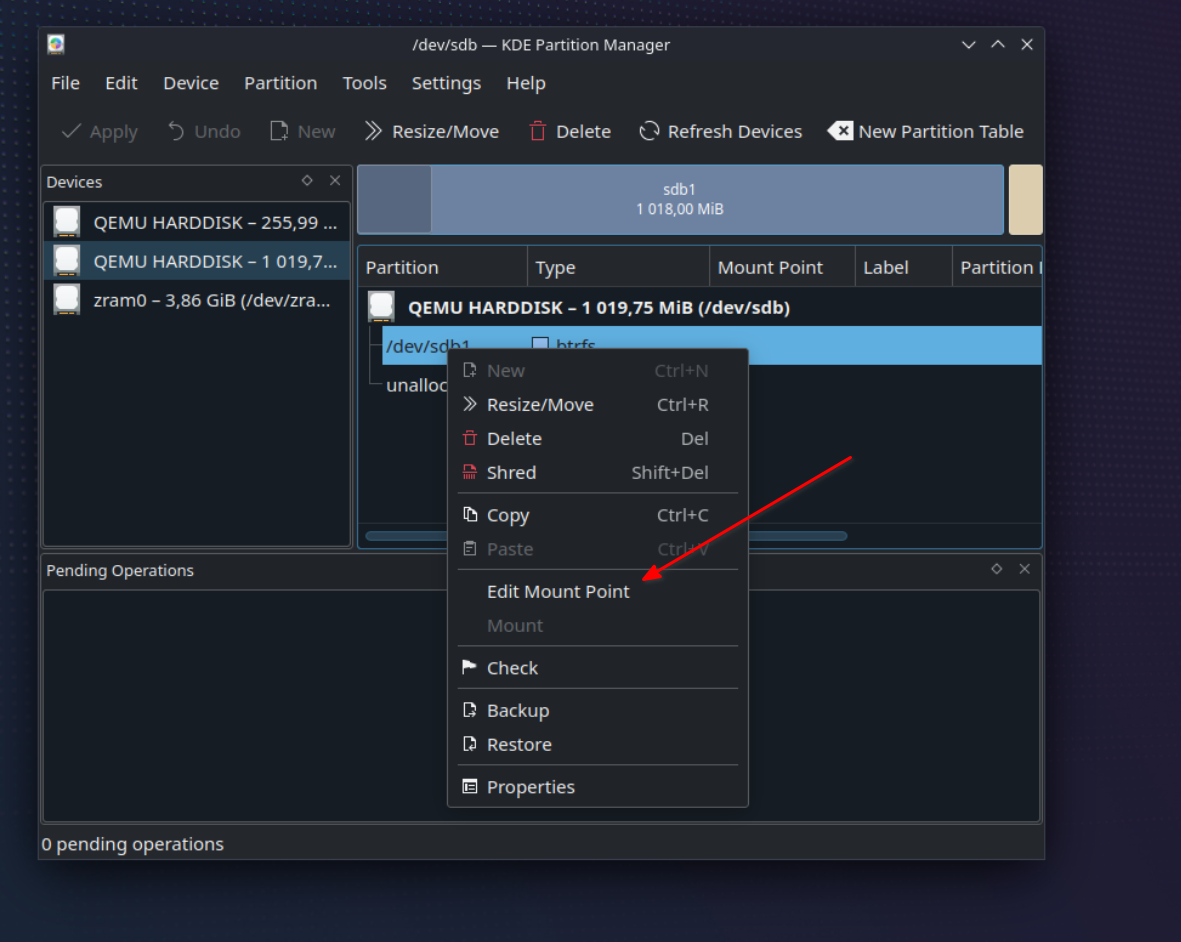This screenshot has width=1181, height=942.
Task: Click the Copy icon in the context menu
Action: click(x=470, y=514)
